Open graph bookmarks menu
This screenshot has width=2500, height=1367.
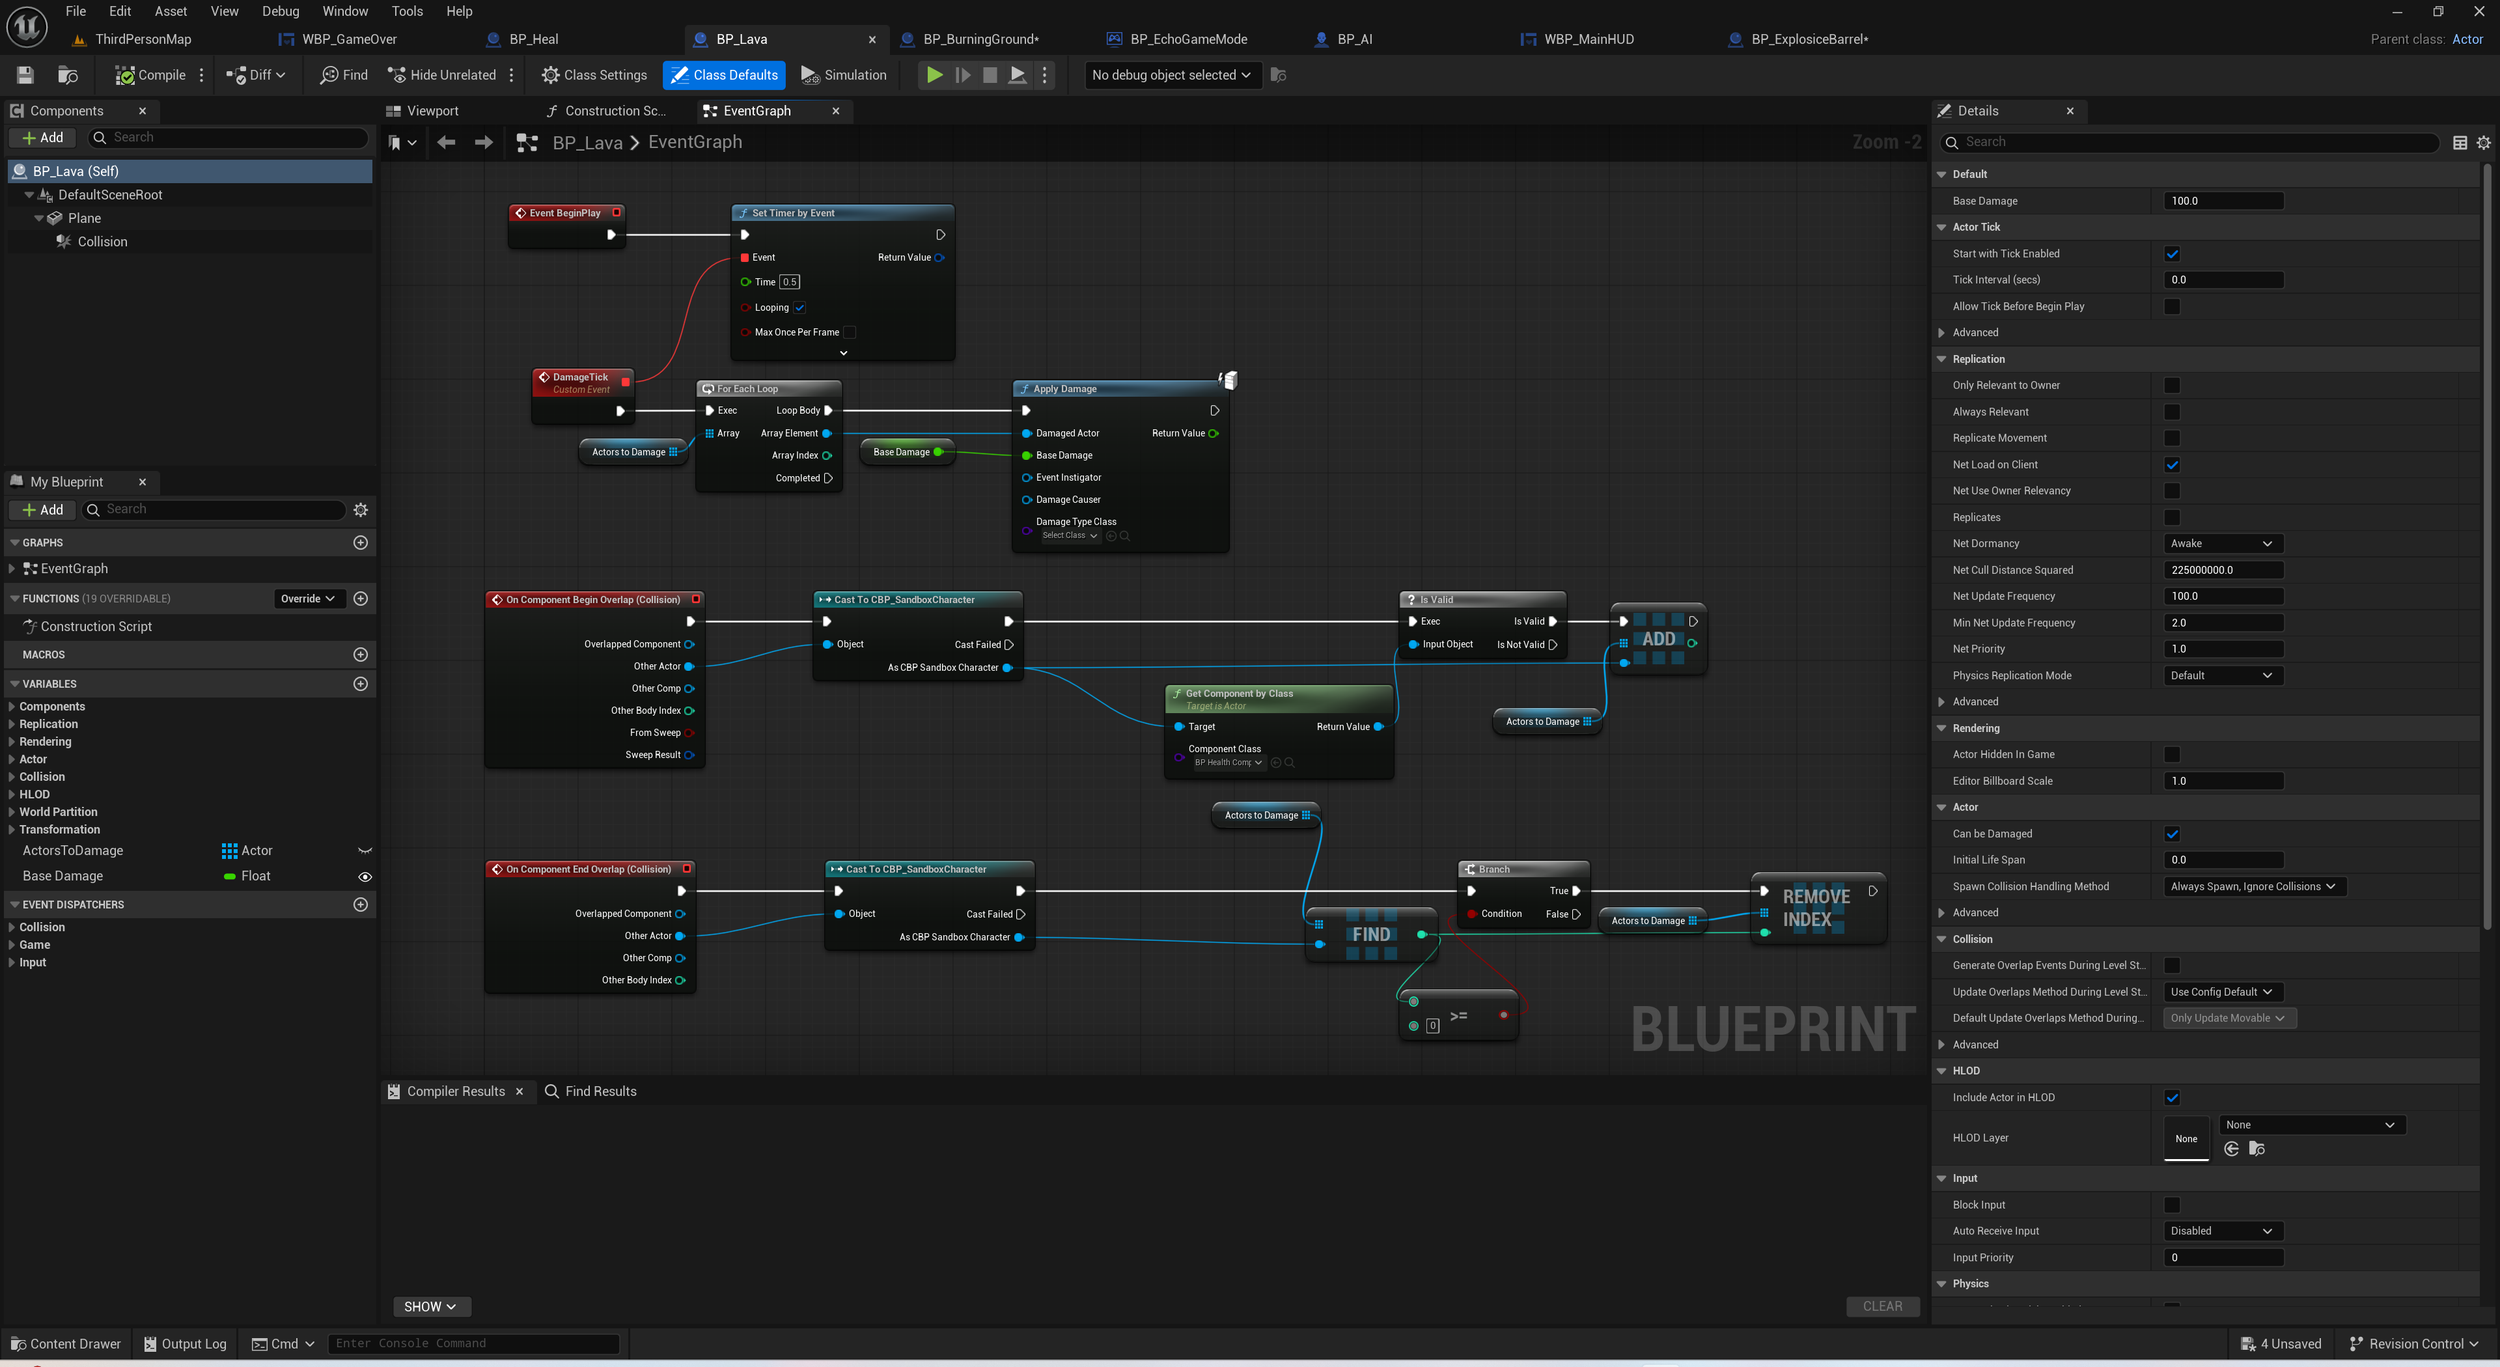pos(402,142)
